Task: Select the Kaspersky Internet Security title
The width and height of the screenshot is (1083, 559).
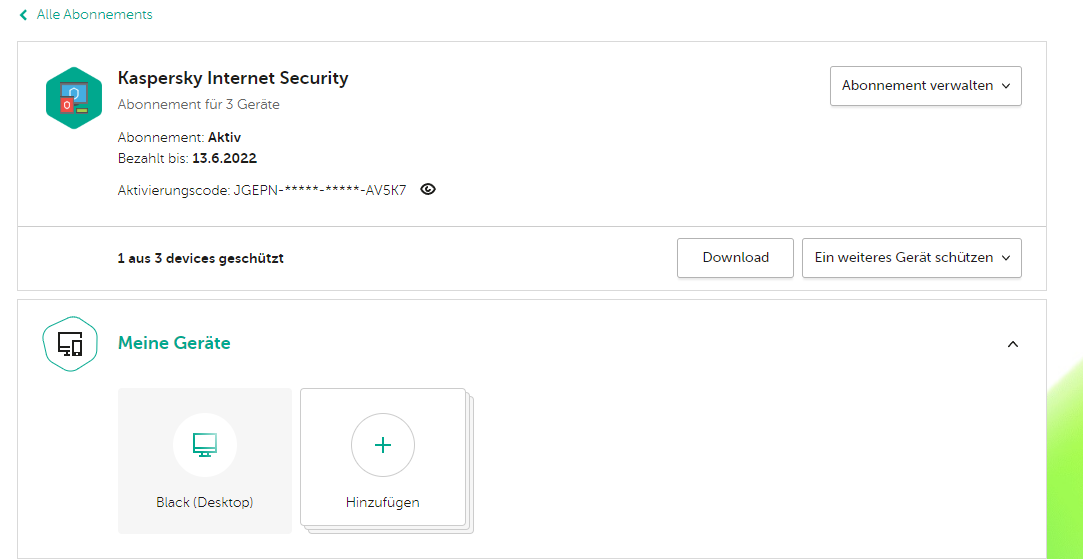Action: pos(233,78)
